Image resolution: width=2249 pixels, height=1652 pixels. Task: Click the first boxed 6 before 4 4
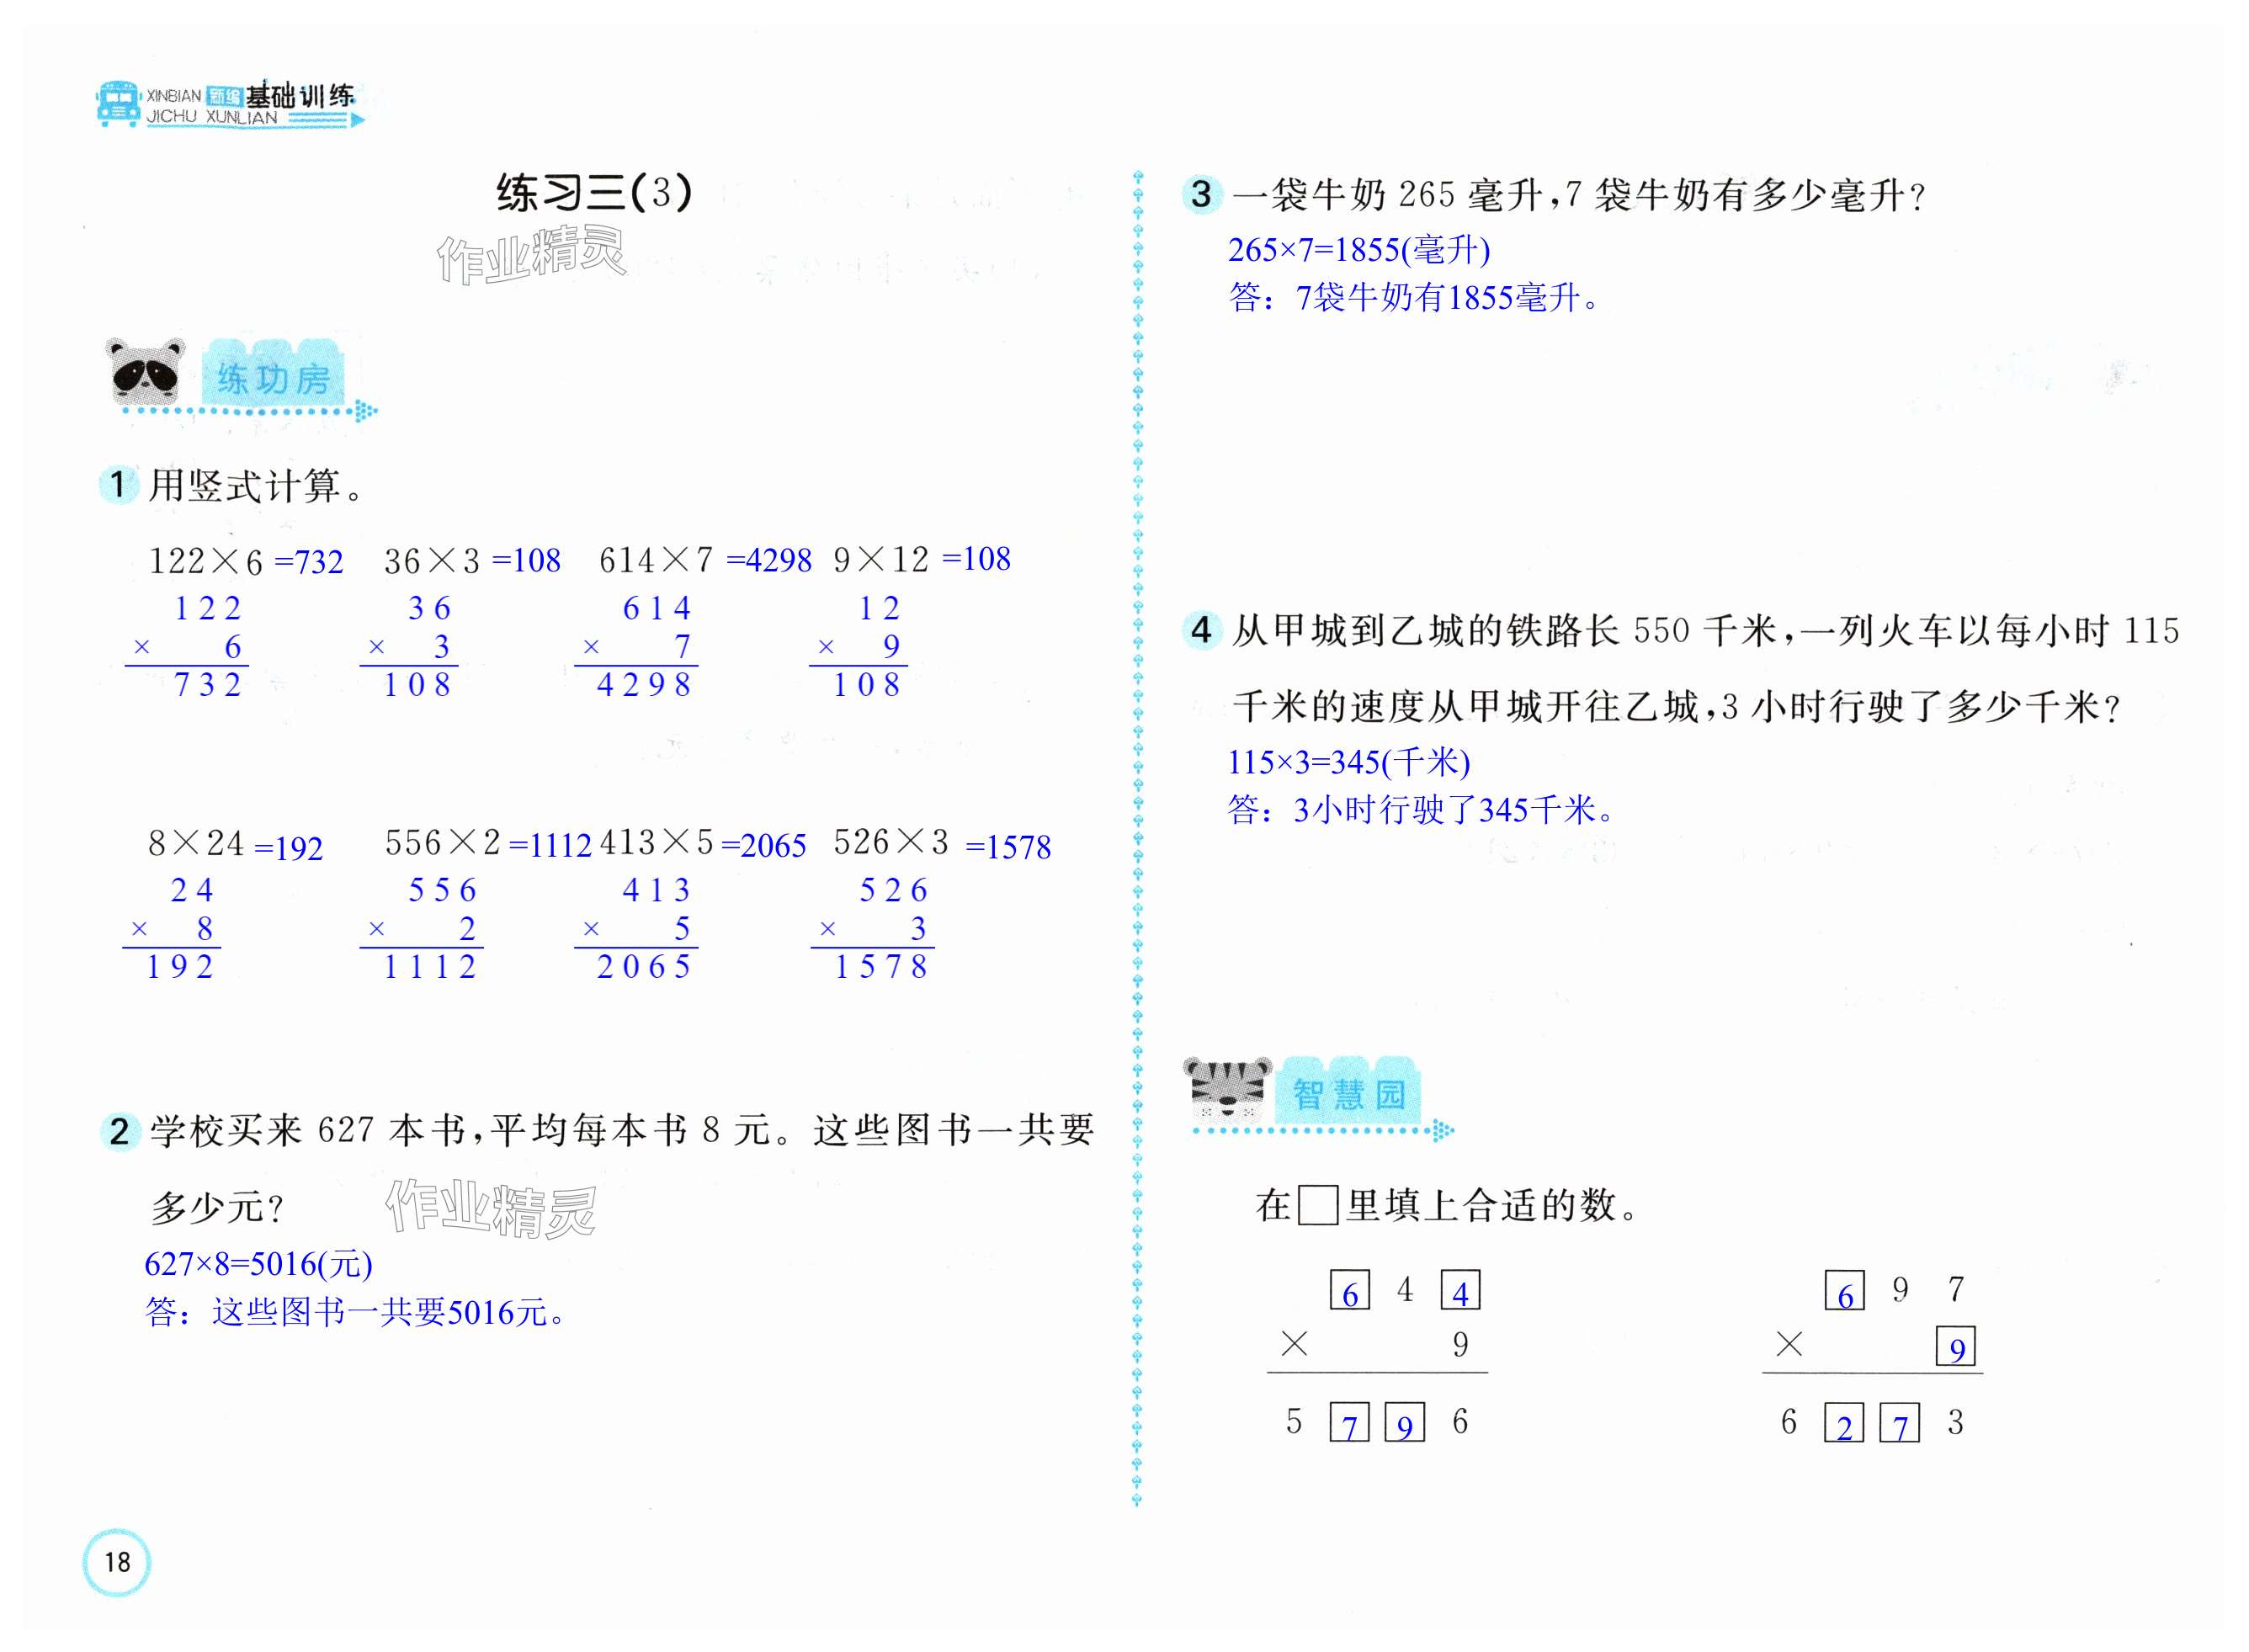point(1349,1291)
